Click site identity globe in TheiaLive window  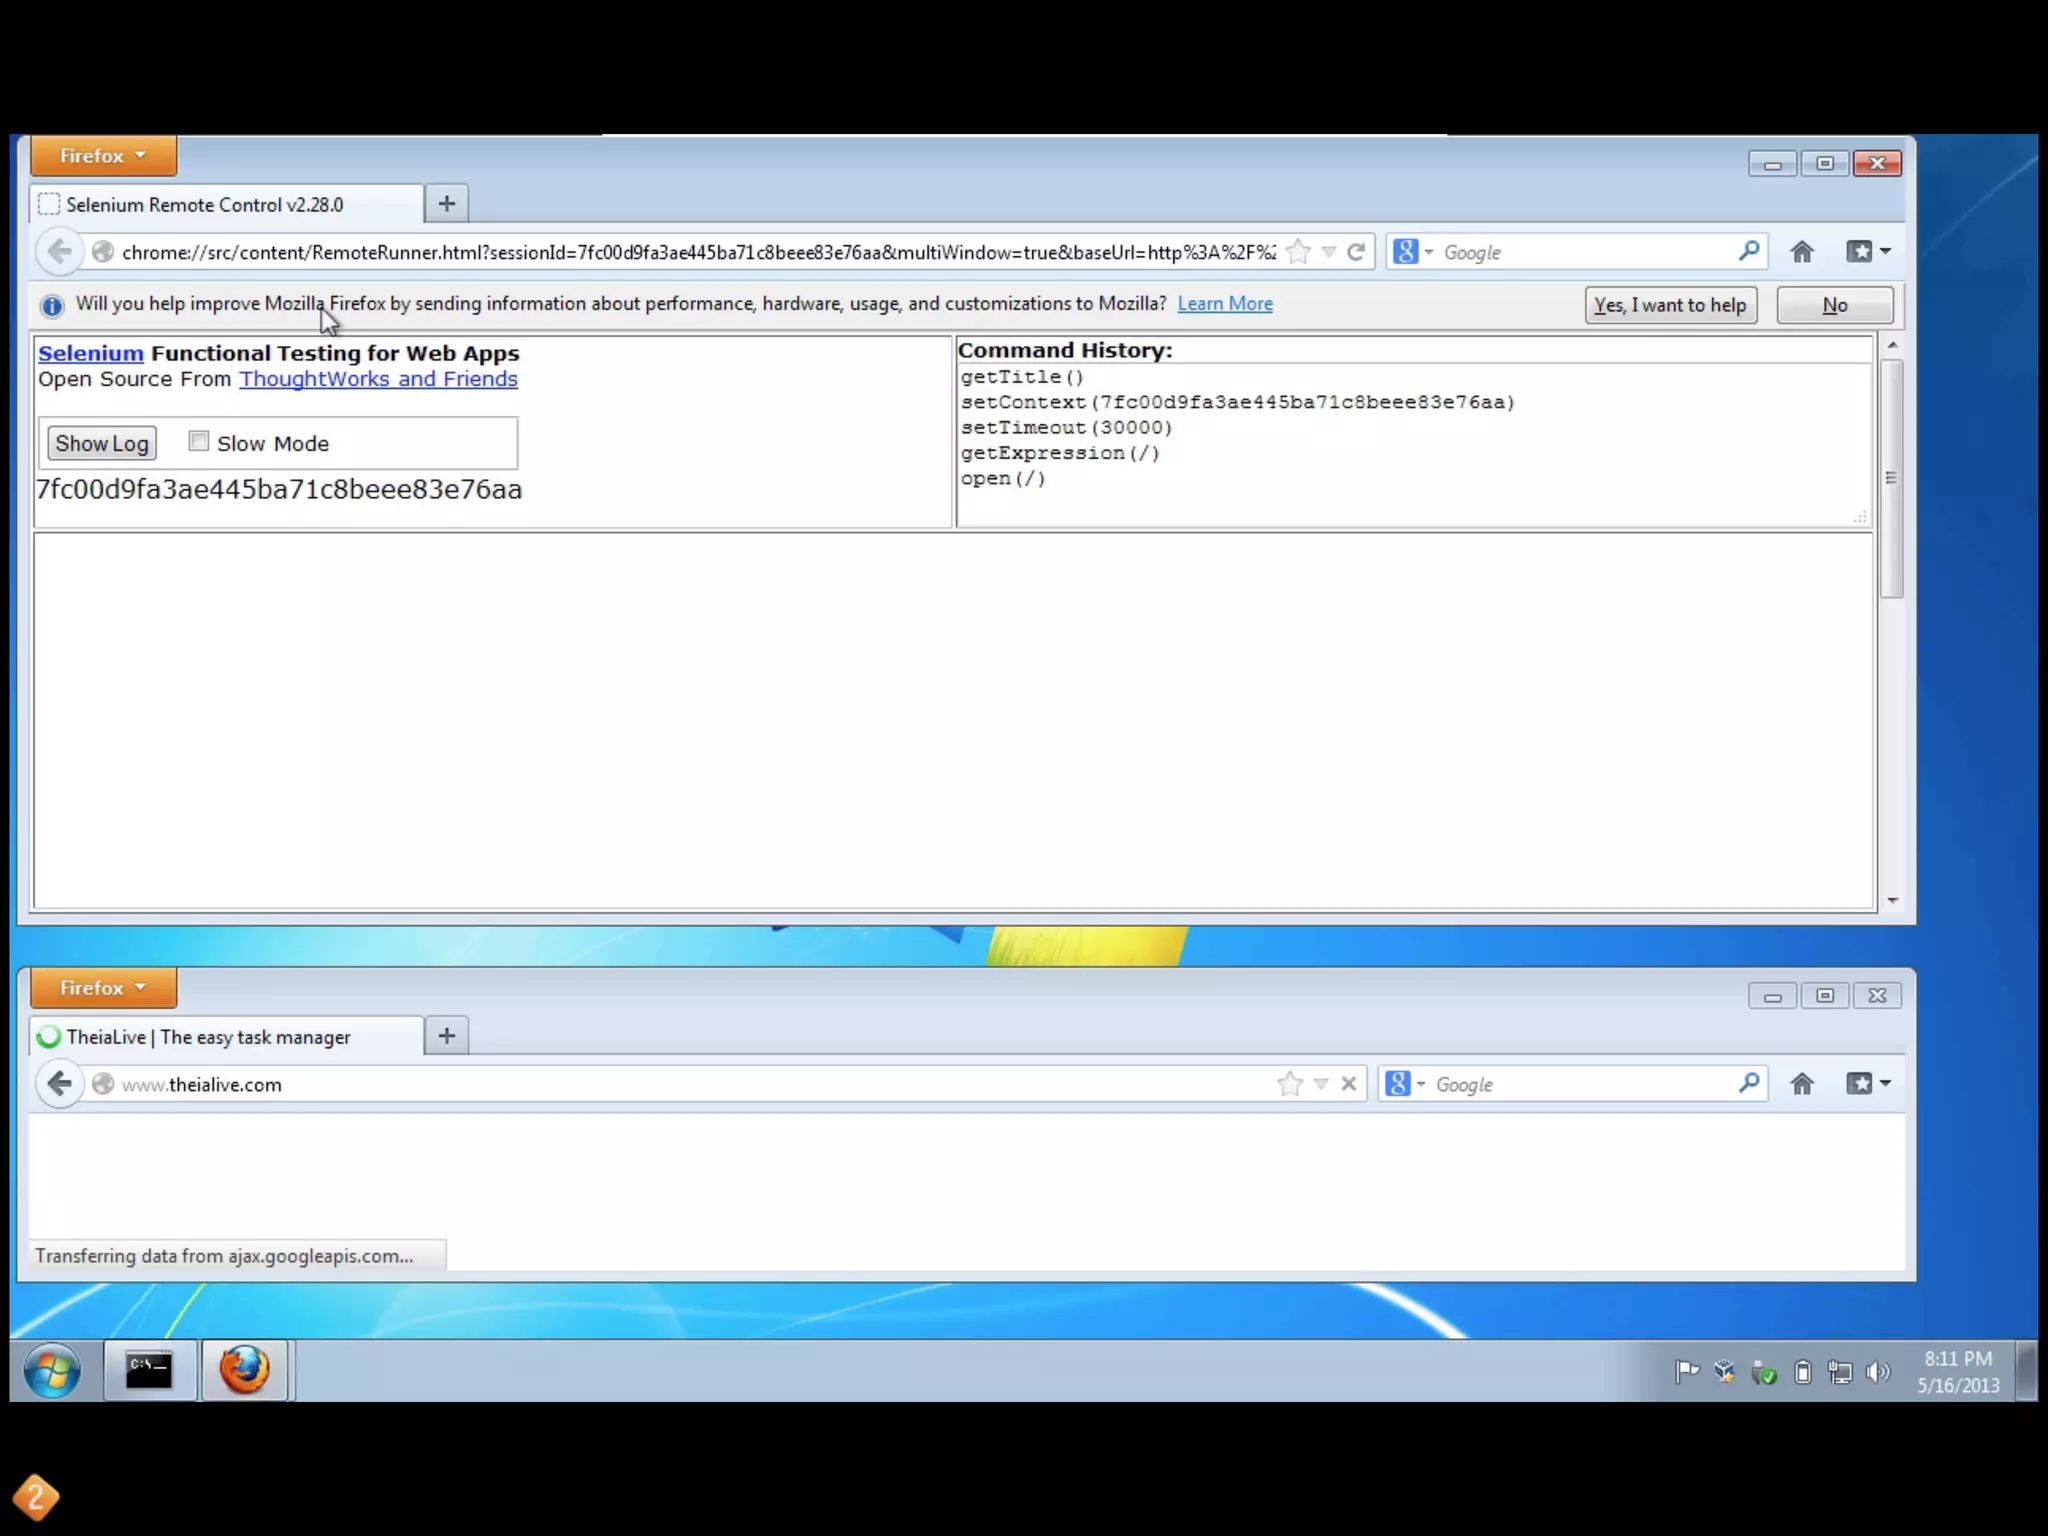click(102, 1084)
